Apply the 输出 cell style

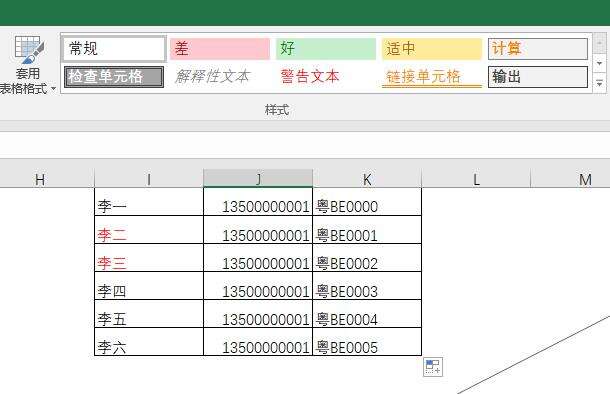point(538,77)
